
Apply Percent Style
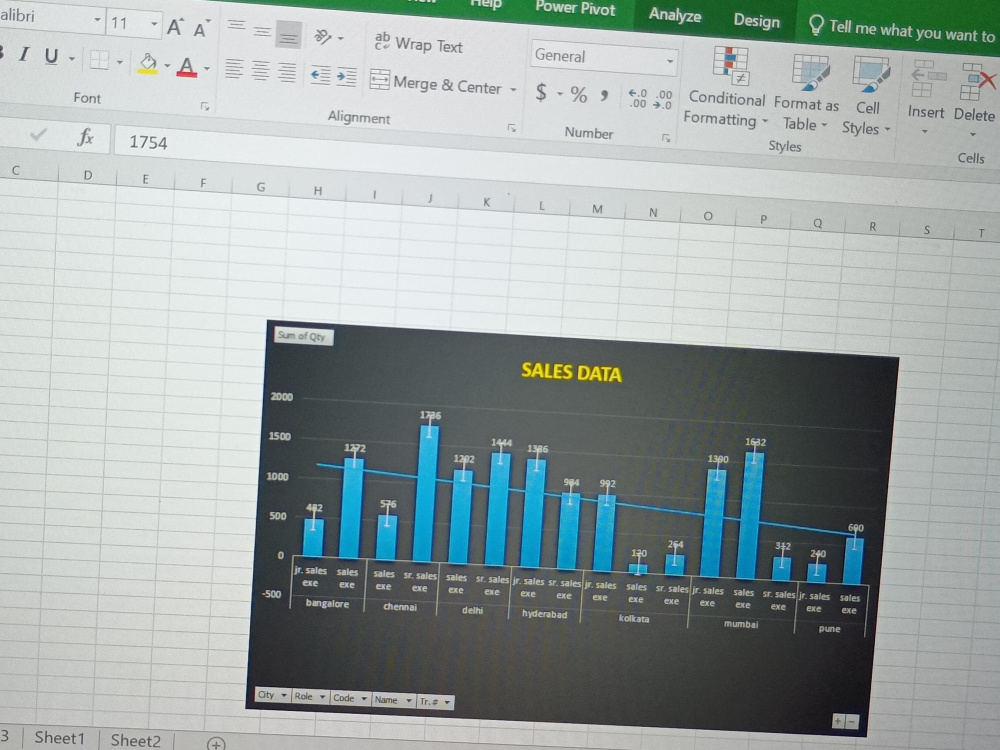[x=578, y=95]
